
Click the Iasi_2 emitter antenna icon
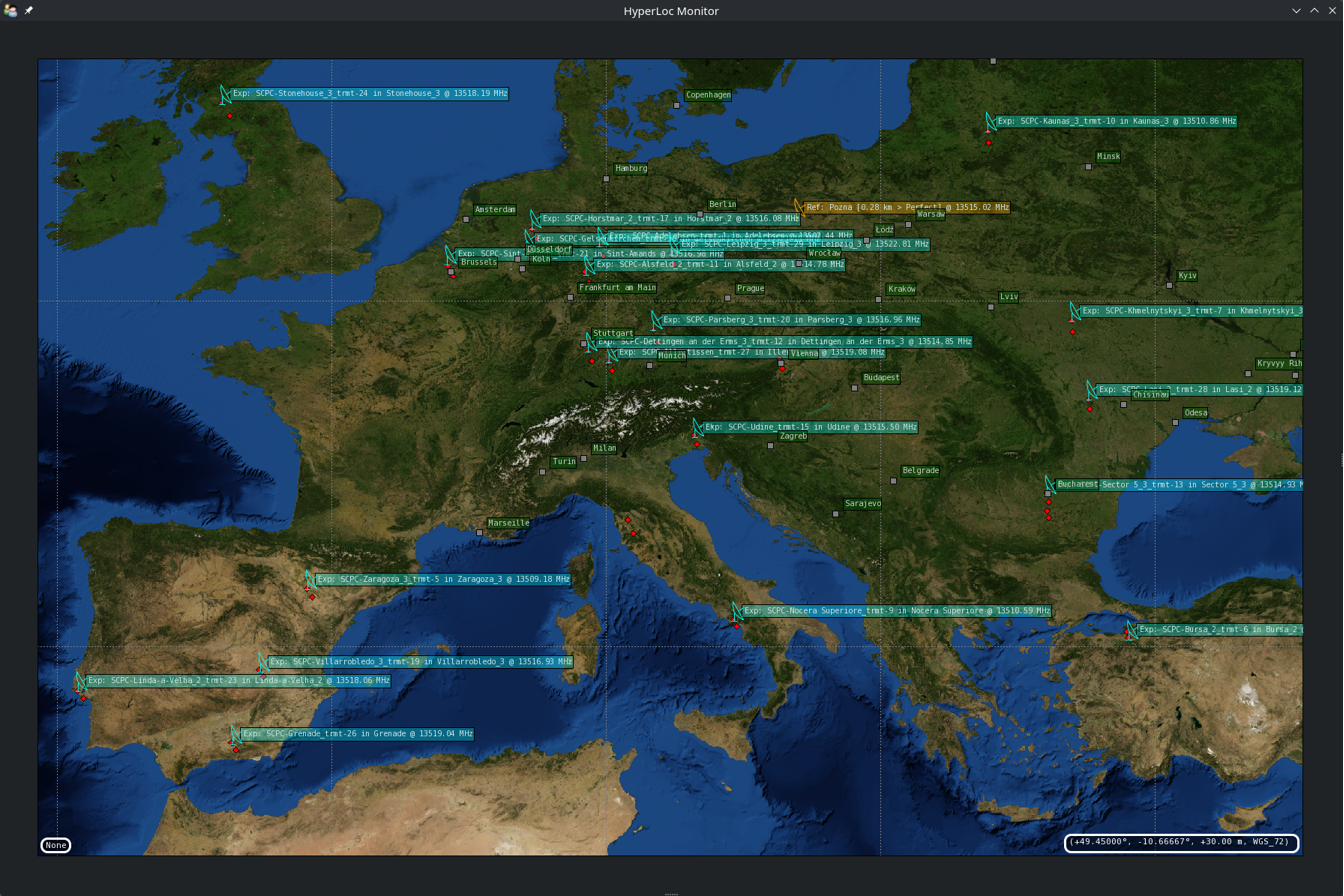tap(1092, 390)
